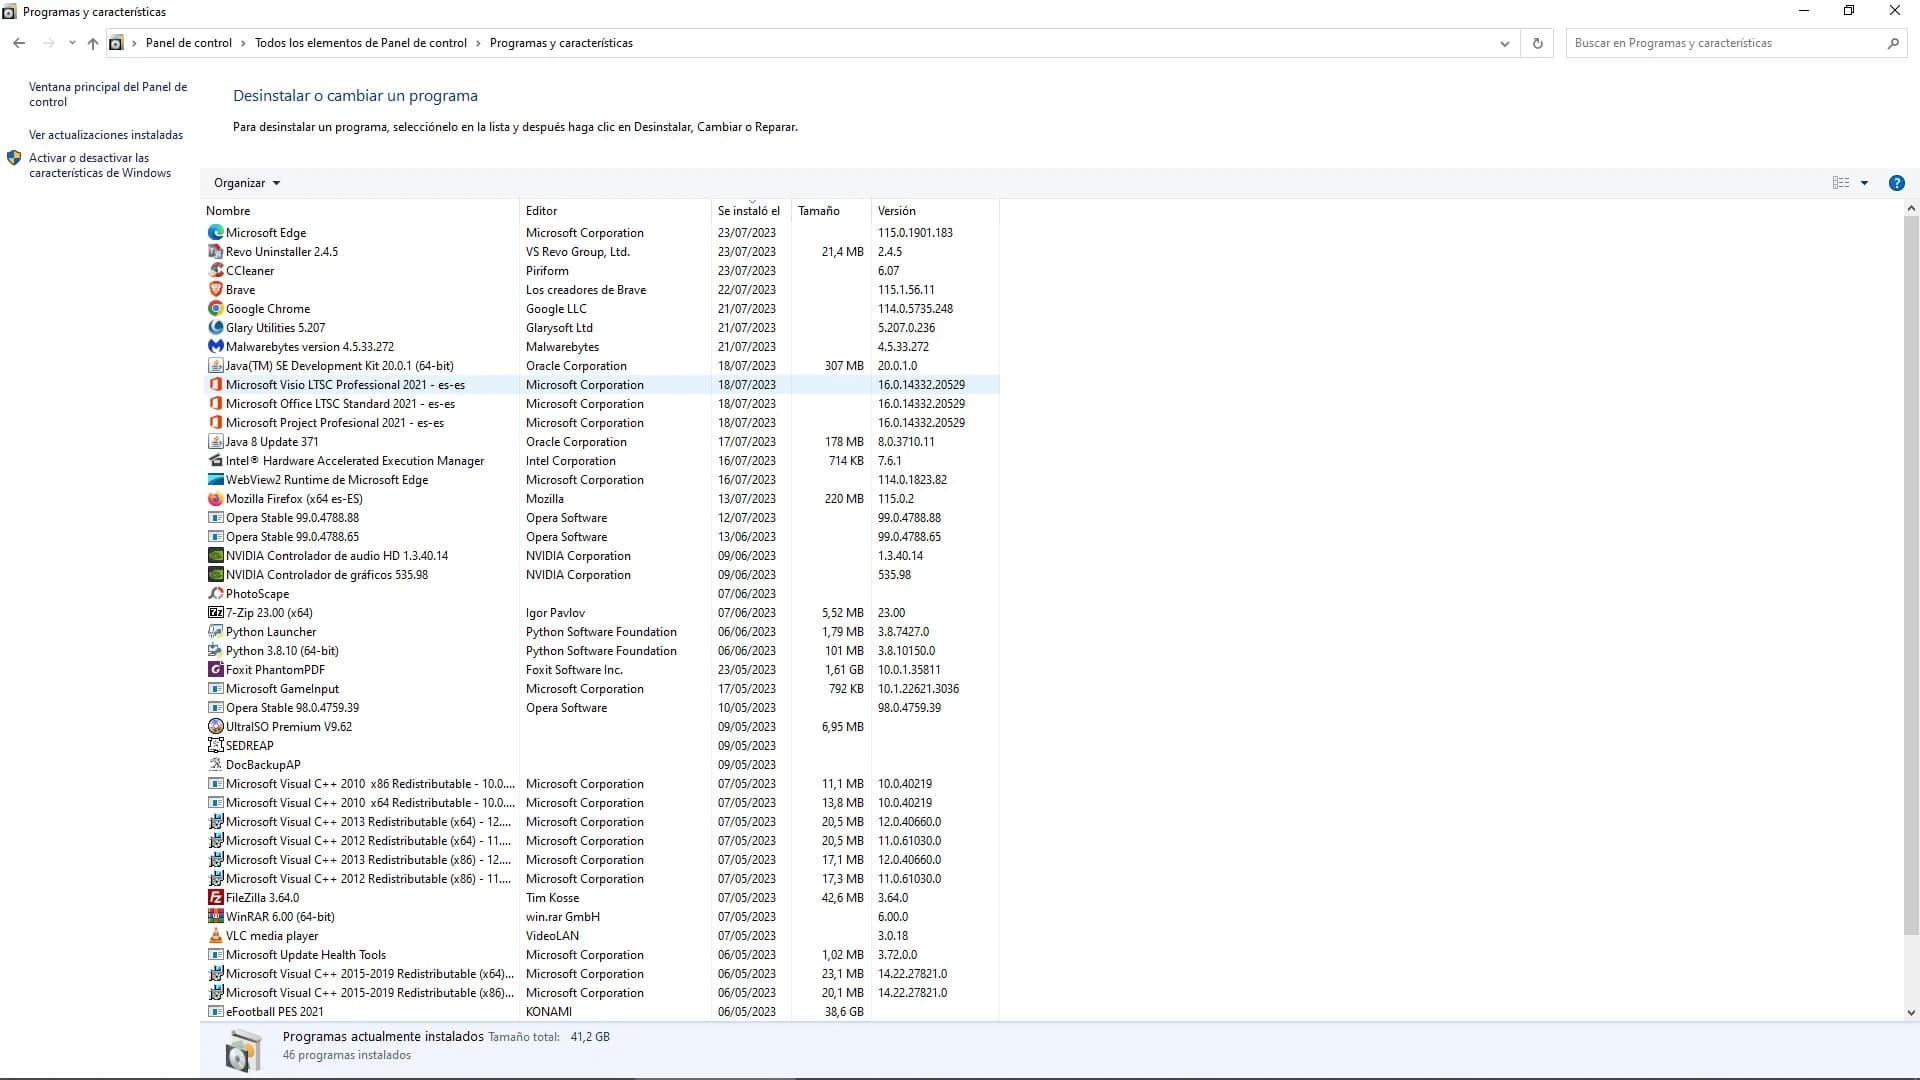This screenshot has height=1080, width=1920.
Task: Select Java 8 Update 371 entry
Action: (x=600, y=442)
